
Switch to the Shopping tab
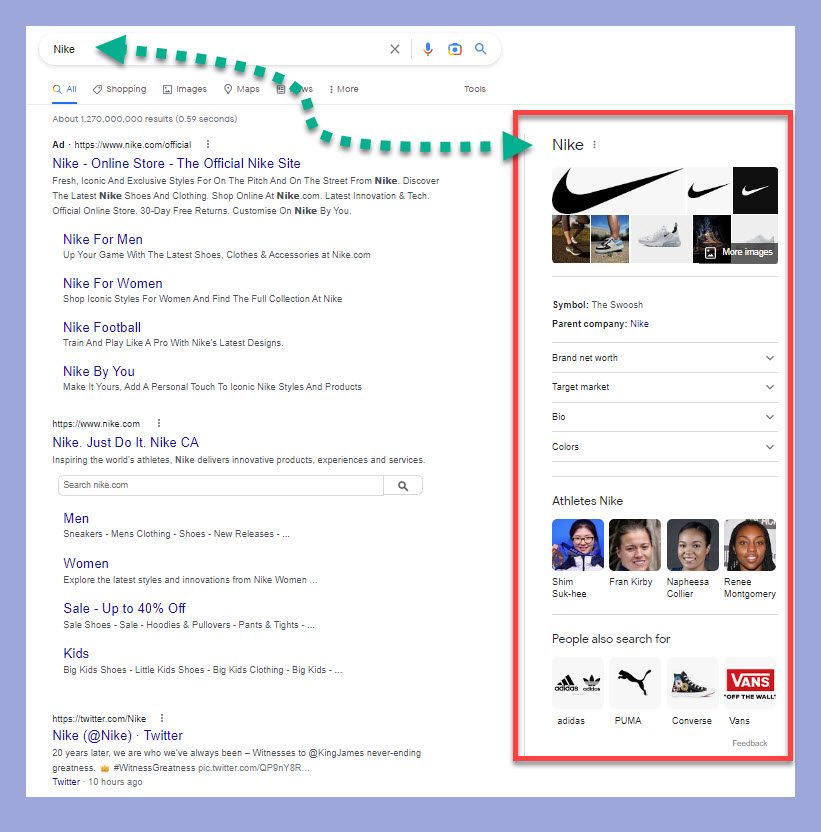(x=119, y=89)
